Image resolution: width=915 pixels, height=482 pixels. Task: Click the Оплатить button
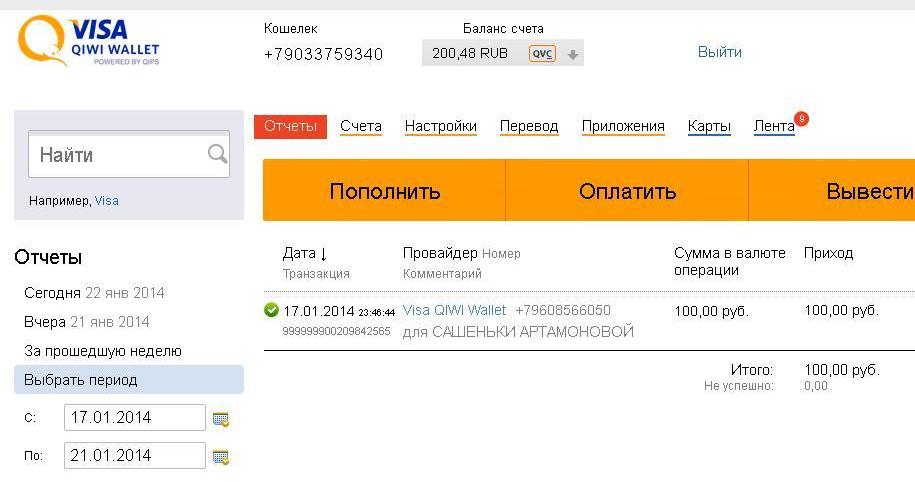tap(627, 190)
